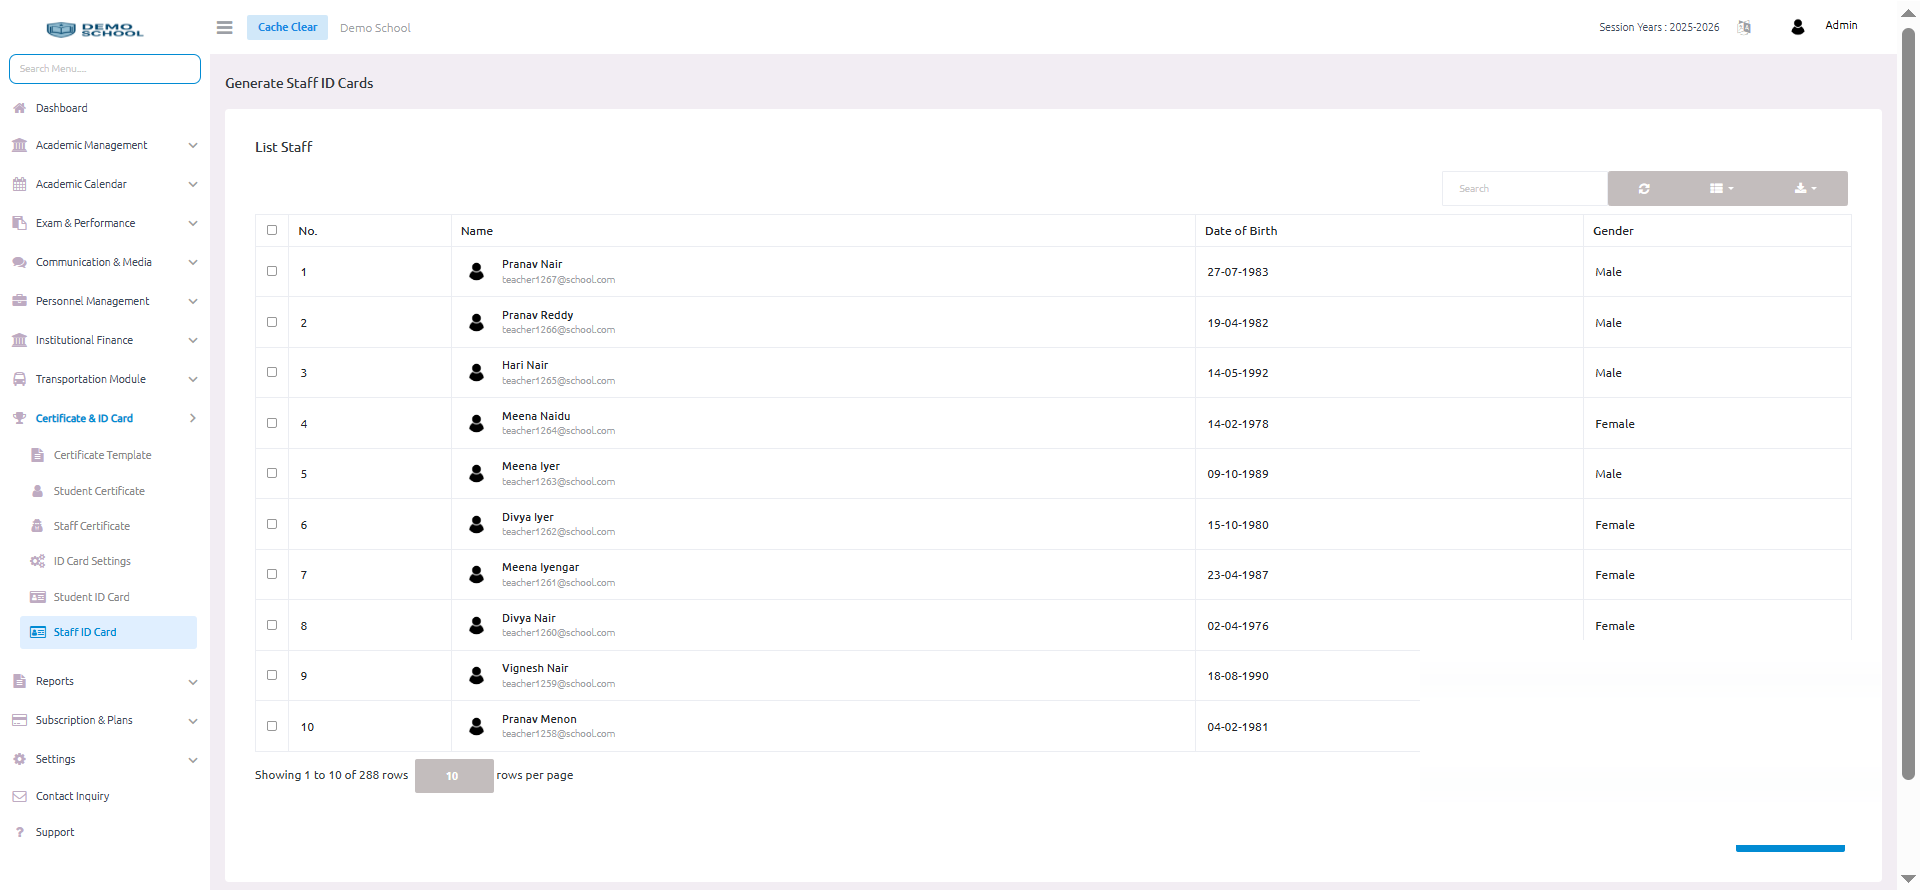Select the checkbox for Meena Naidu
1920x890 pixels.
coord(272,423)
